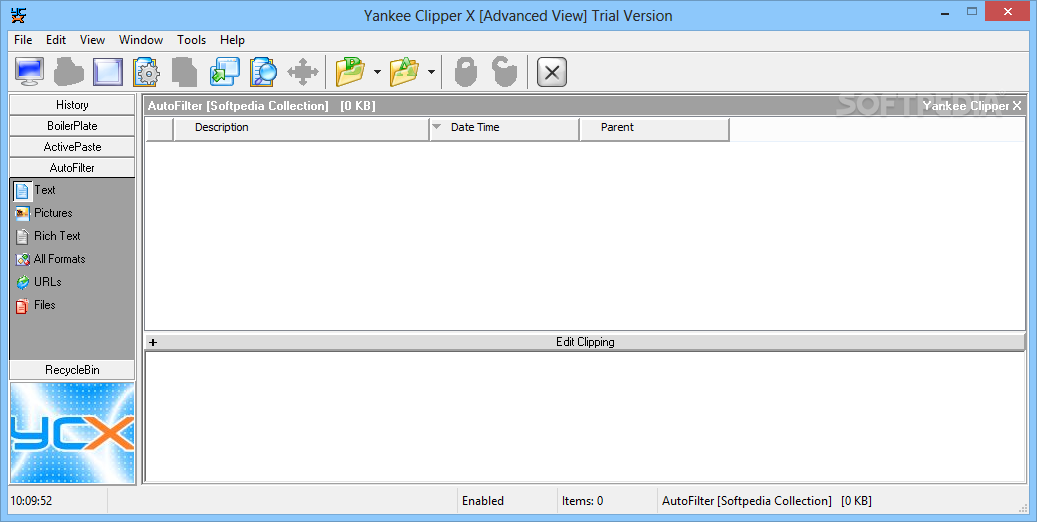Click the blue monitor toolbar icon

point(30,71)
